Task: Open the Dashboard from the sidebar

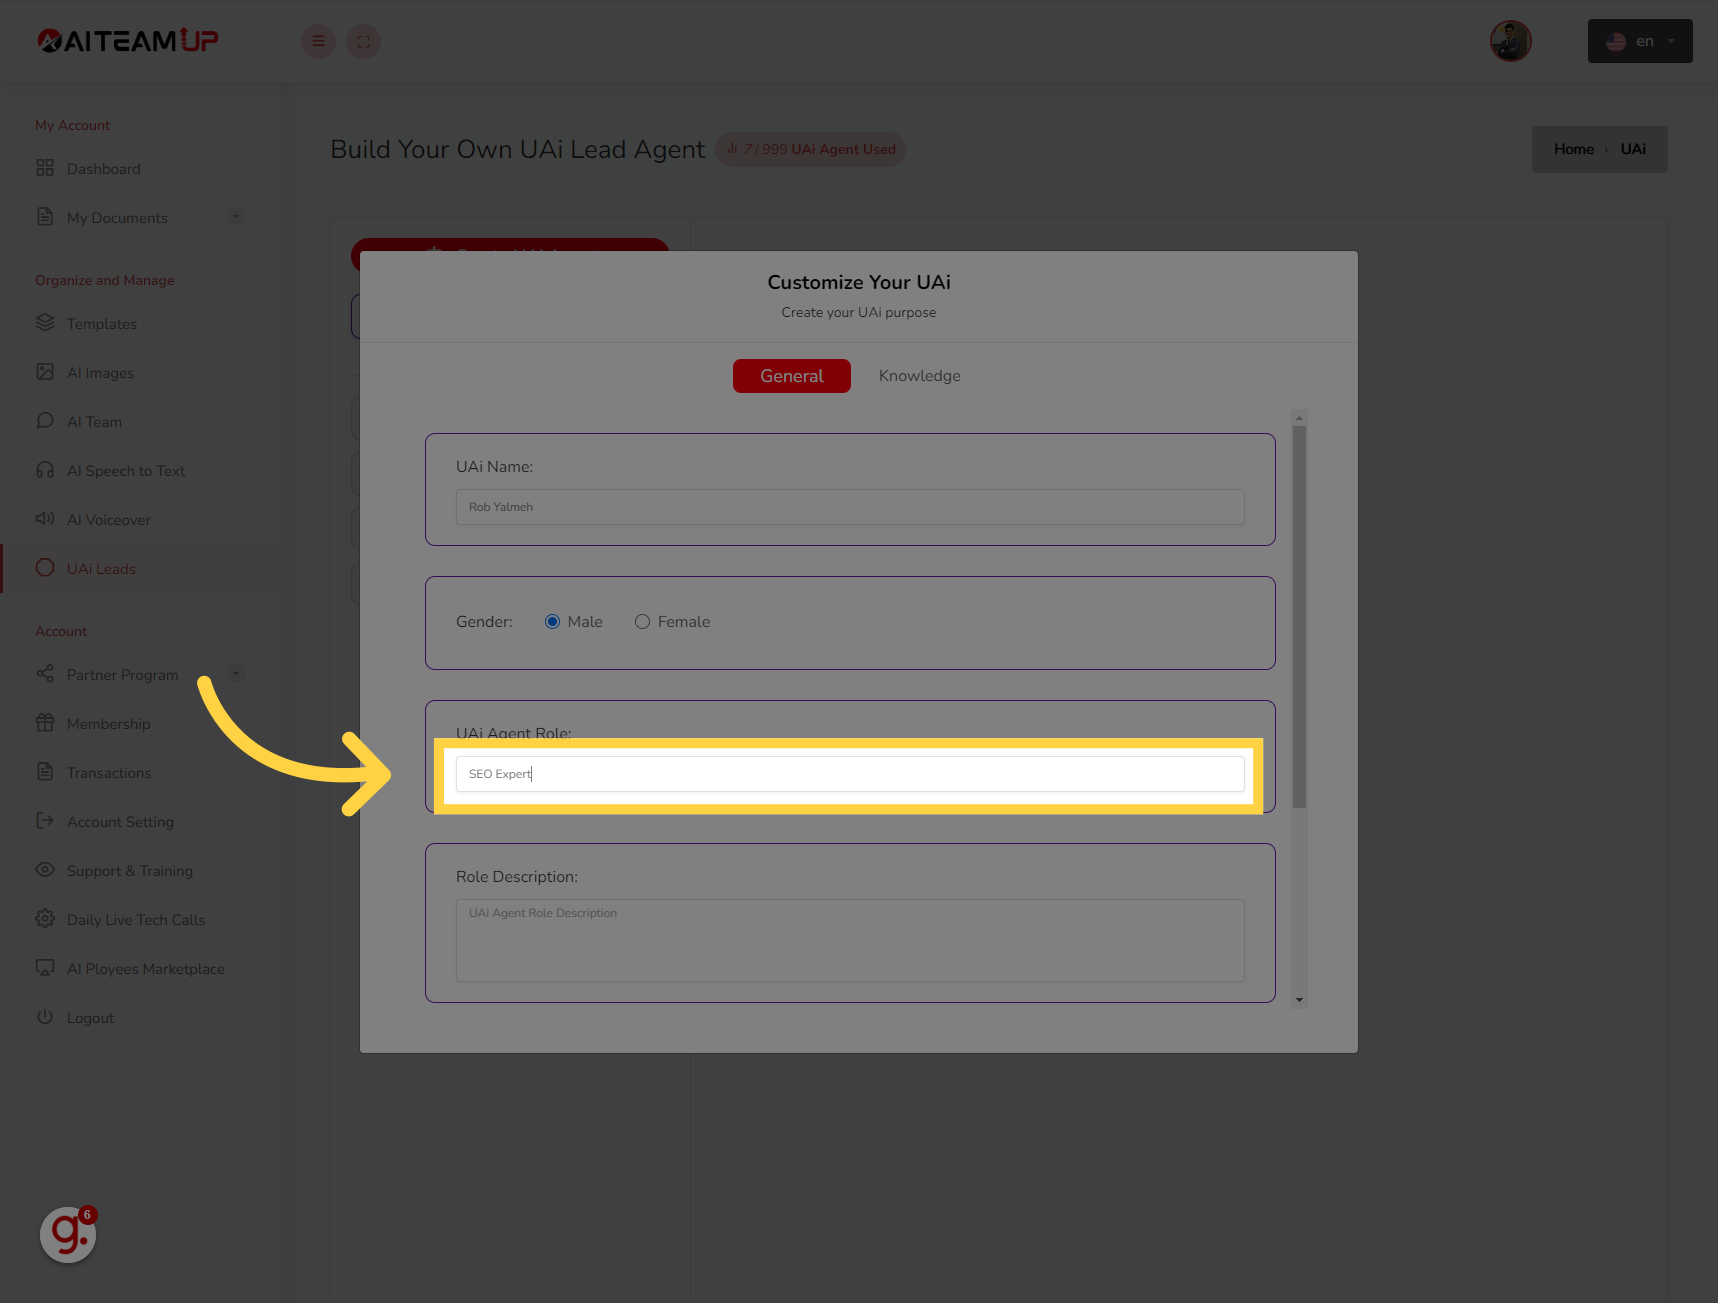Action: 103,168
